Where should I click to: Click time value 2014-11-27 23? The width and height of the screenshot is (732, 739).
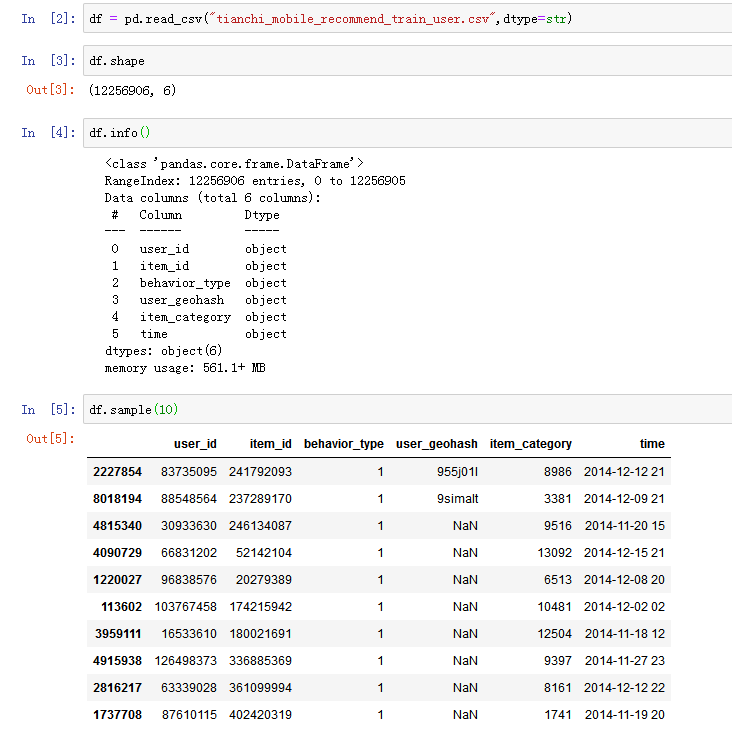coord(625,661)
